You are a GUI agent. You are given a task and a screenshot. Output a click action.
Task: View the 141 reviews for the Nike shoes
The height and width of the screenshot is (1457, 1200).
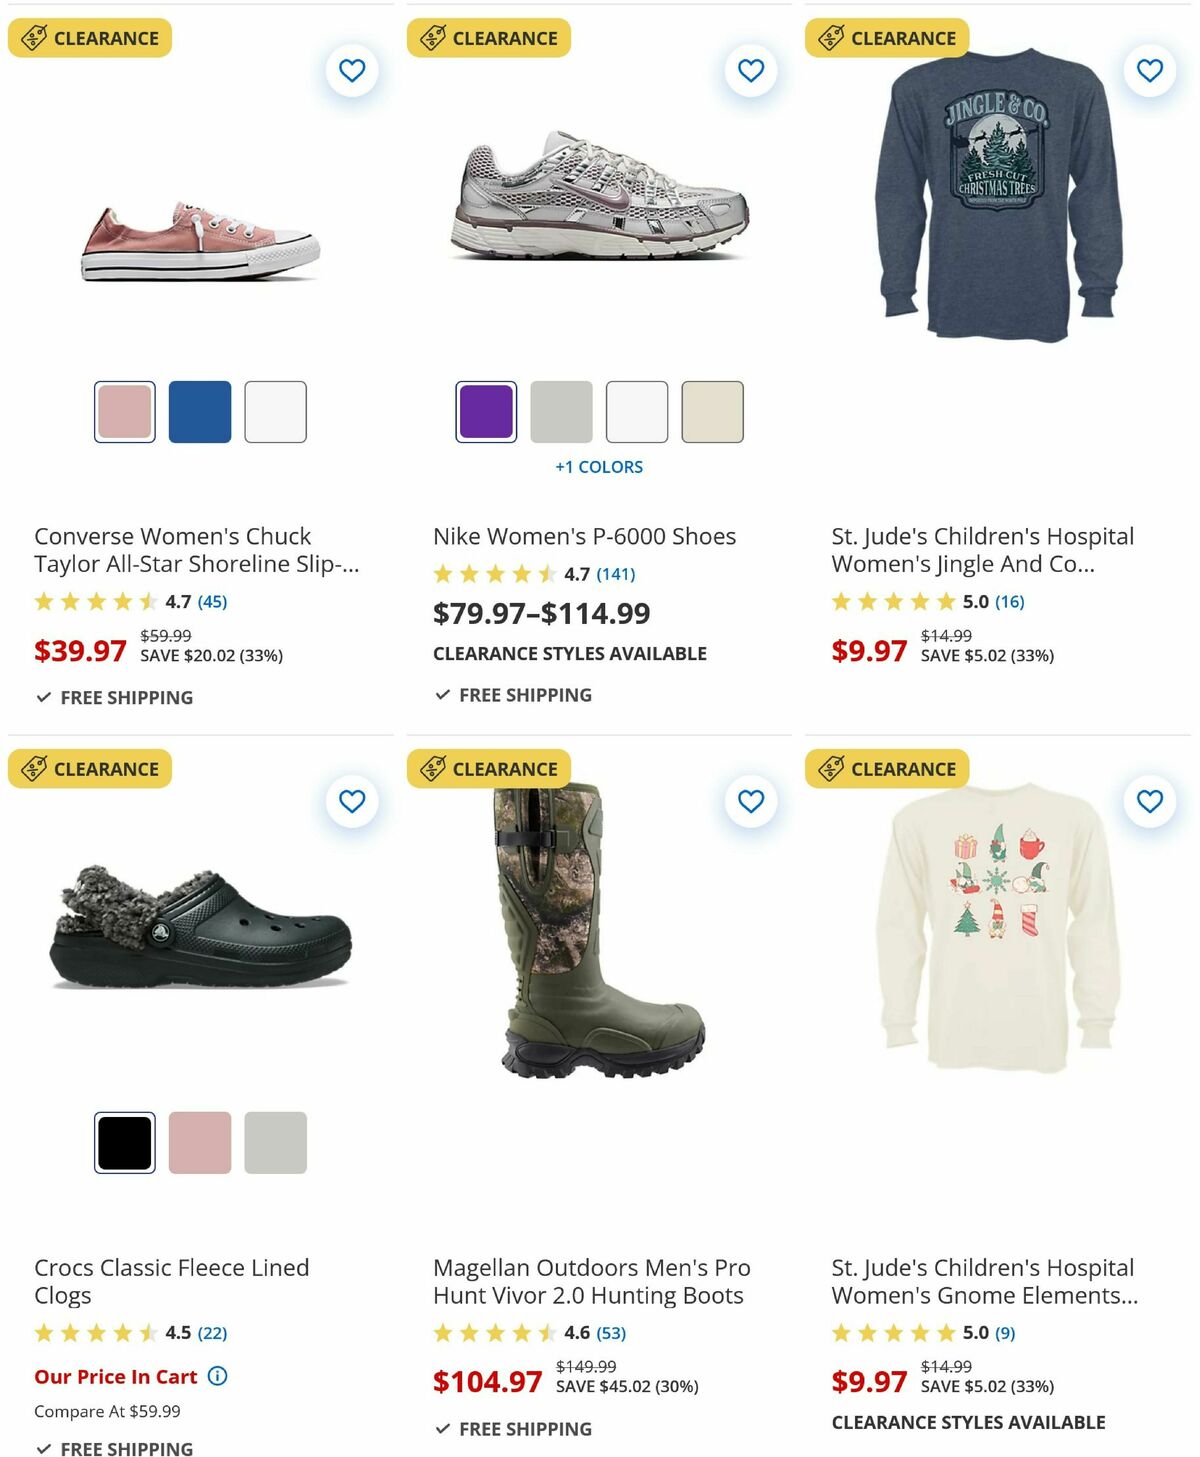(x=615, y=574)
